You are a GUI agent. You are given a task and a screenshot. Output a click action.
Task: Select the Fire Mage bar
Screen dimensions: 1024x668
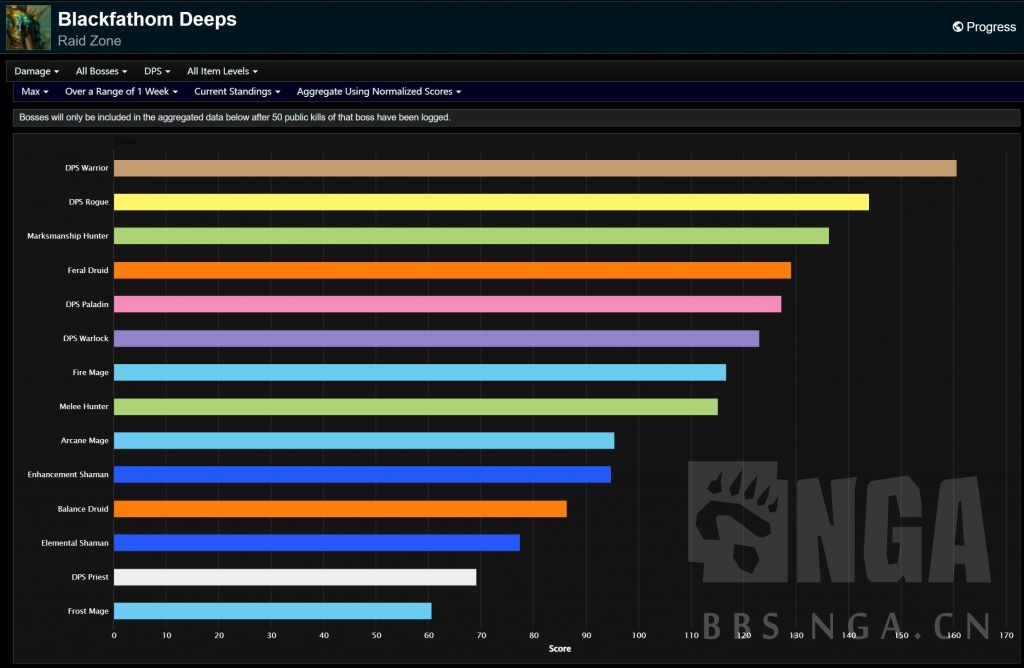[420, 372]
